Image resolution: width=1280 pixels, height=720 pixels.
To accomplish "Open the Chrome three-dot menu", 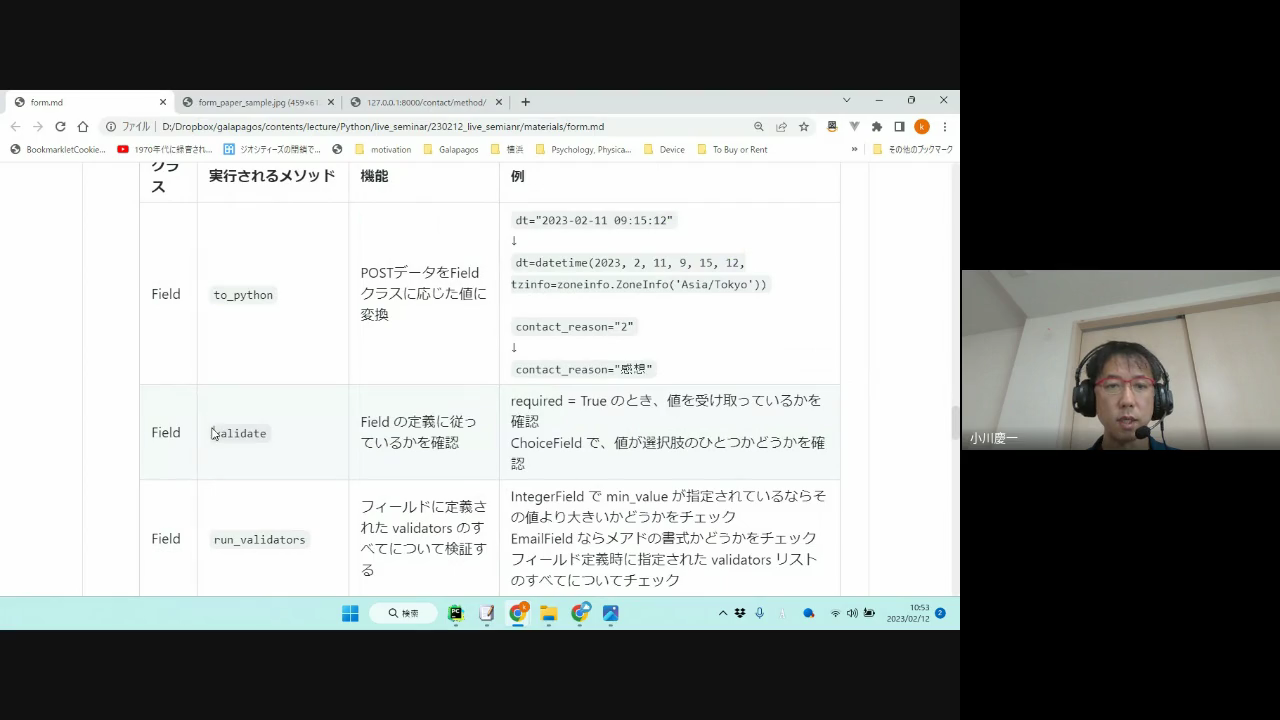I will coord(944,127).
